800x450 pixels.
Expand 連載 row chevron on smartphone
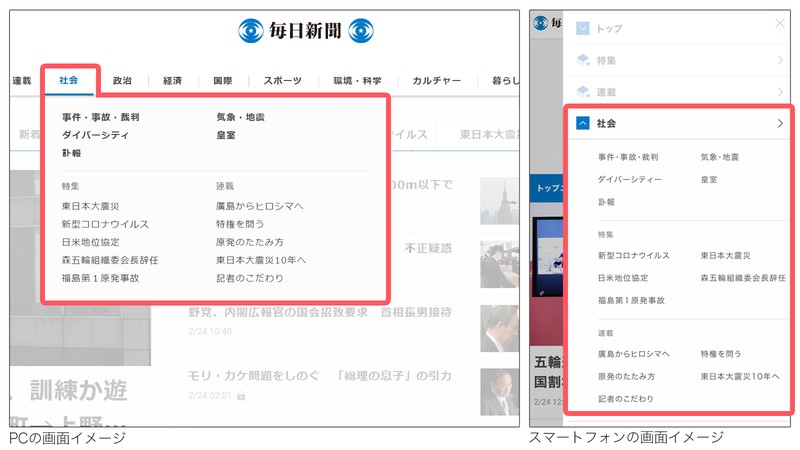click(x=780, y=92)
